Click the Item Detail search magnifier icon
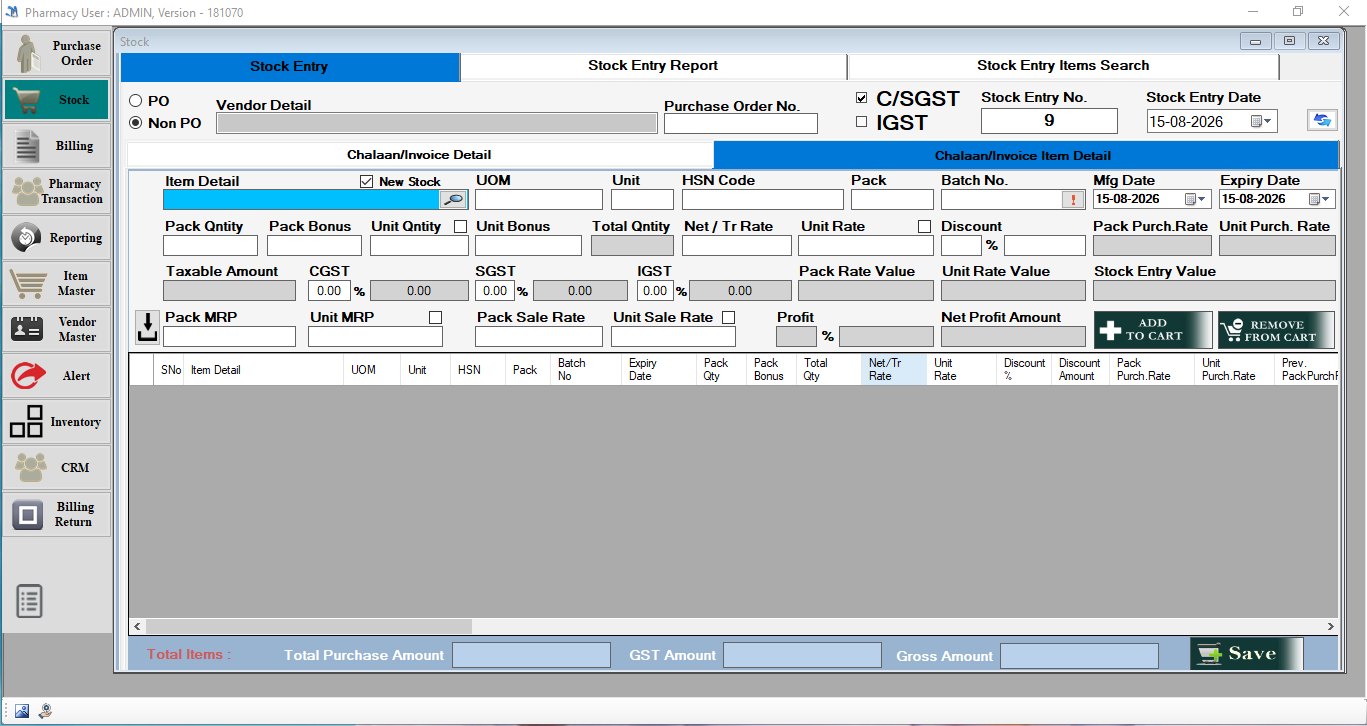This screenshot has height=726, width=1367. (x=454, y=199)
